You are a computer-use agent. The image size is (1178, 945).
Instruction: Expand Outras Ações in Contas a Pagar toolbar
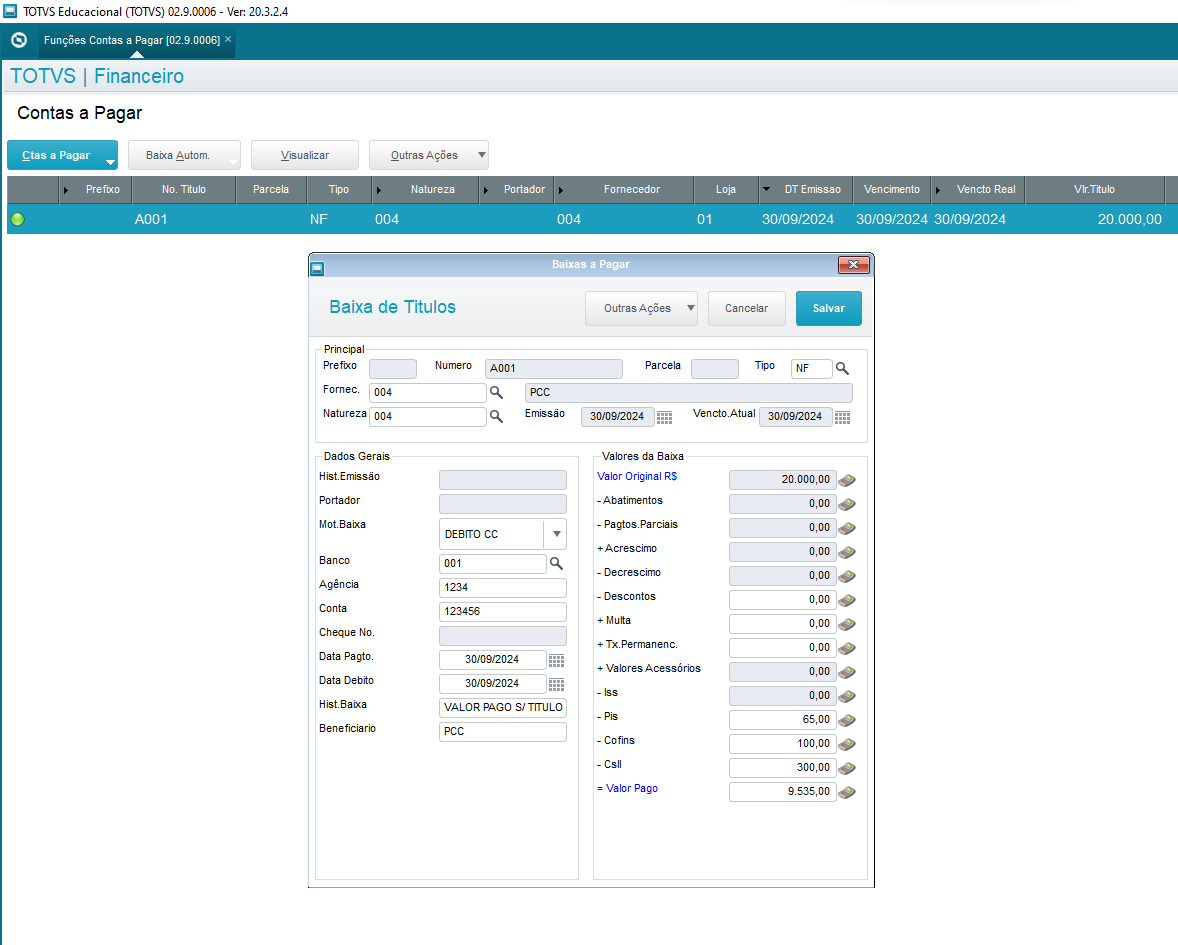[429, 155]
